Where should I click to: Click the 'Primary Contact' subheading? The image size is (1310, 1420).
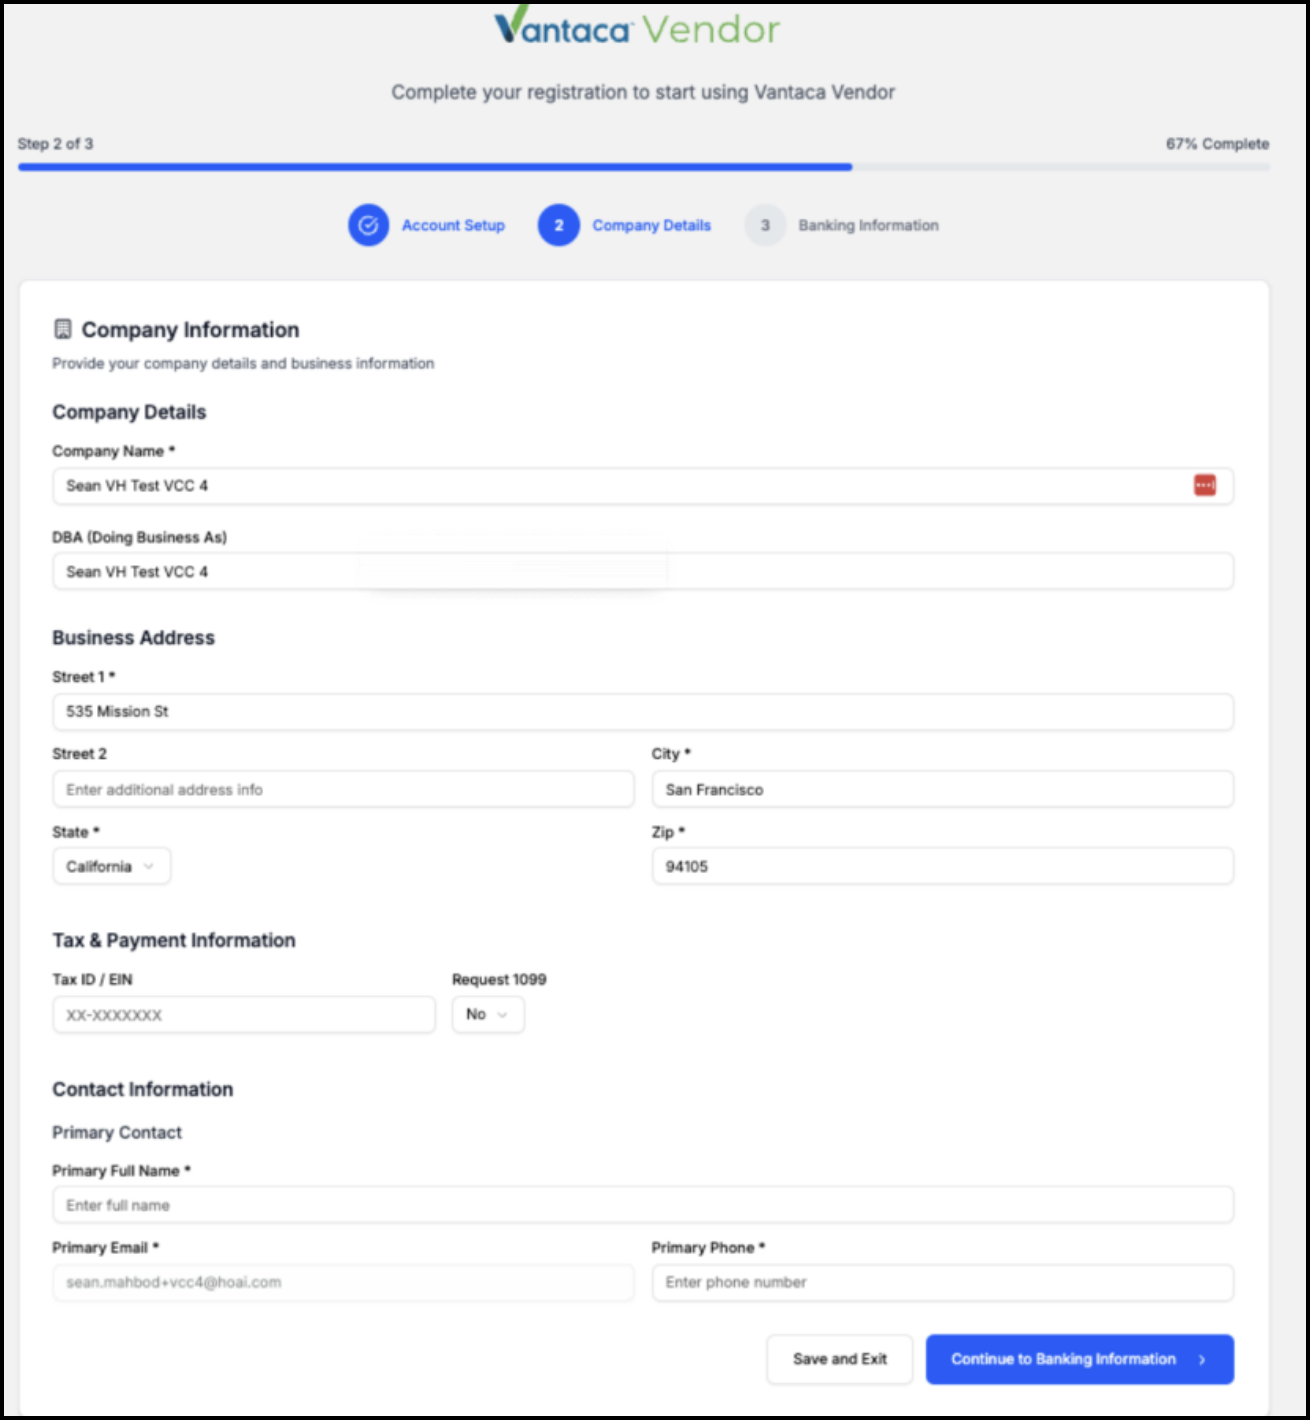(117, 1132)
